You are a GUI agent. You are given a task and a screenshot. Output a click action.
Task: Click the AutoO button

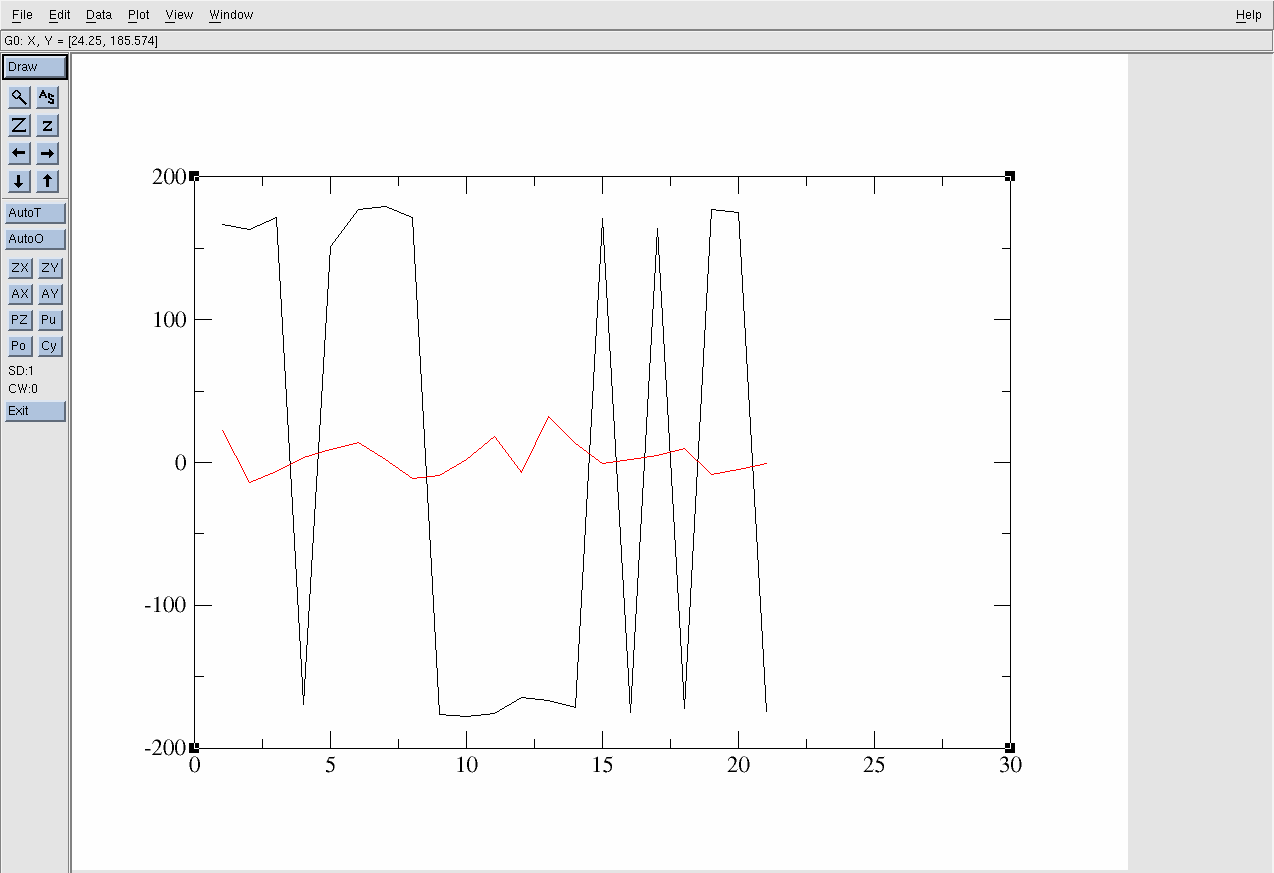(35, 239)
